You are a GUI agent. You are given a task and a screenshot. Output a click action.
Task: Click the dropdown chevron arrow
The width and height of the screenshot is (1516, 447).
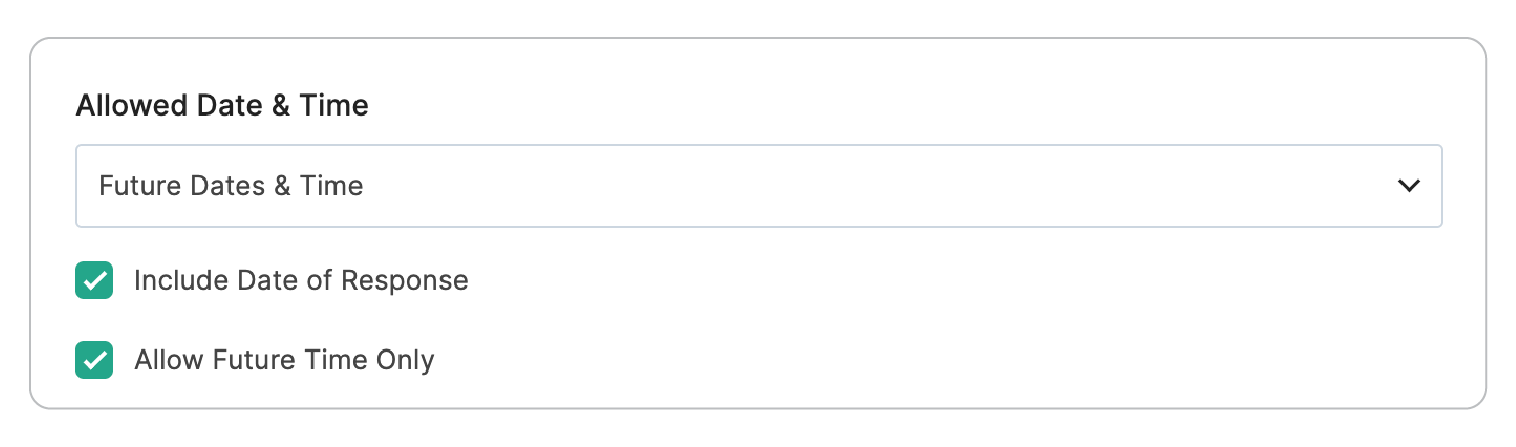click(x=1409, y=186)
